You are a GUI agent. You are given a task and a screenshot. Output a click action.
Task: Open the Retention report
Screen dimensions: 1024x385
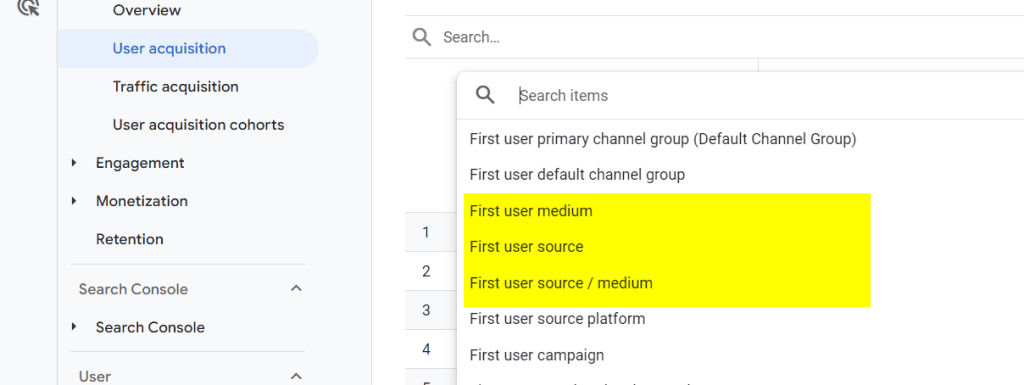129,239
